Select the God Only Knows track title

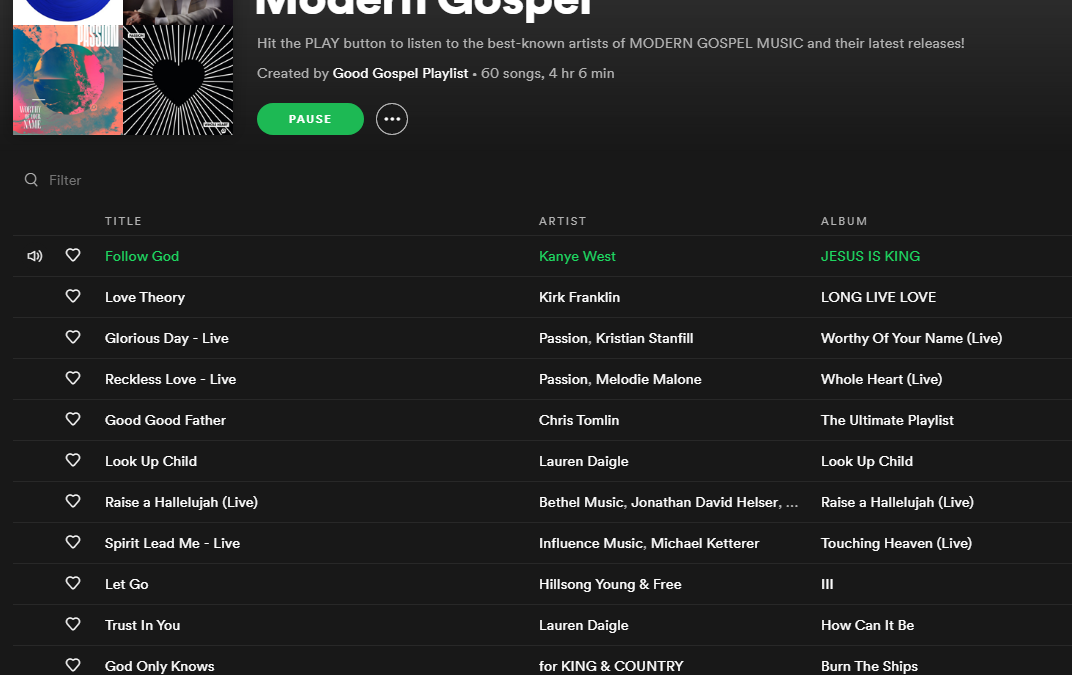tap(159, 666)
